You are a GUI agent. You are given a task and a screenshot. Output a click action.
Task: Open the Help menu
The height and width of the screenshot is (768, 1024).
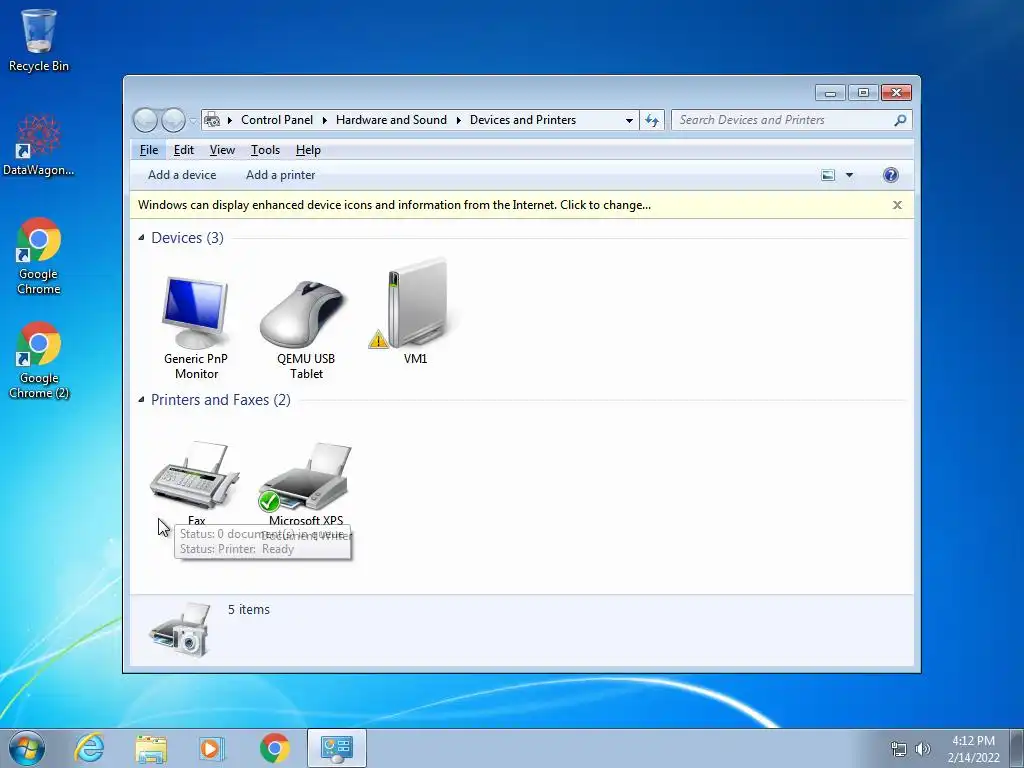coord(308,150)
